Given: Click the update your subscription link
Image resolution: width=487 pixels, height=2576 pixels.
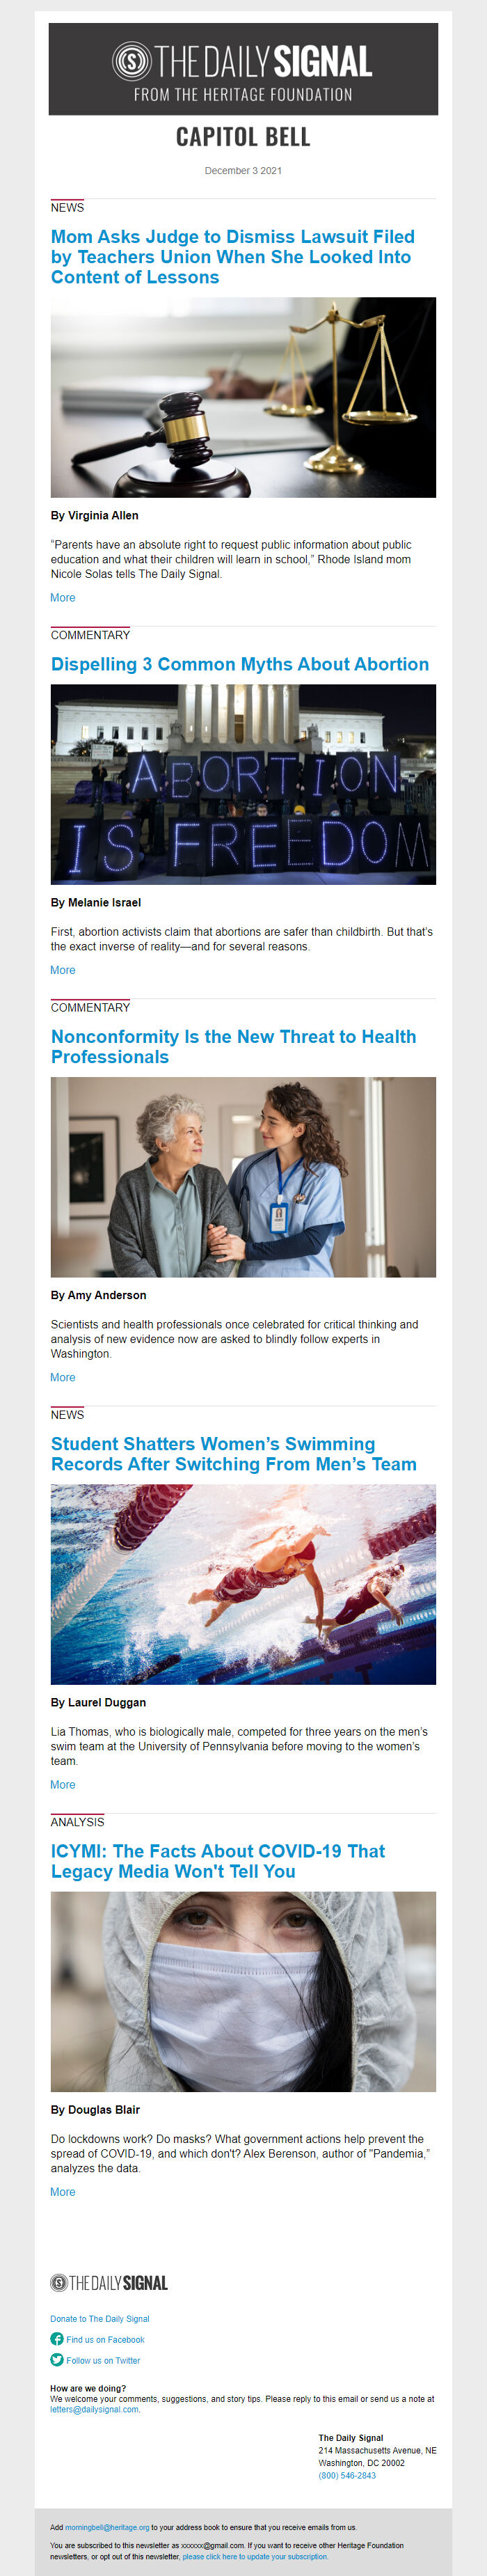Looking at the screenshot, I should 255,2557.
